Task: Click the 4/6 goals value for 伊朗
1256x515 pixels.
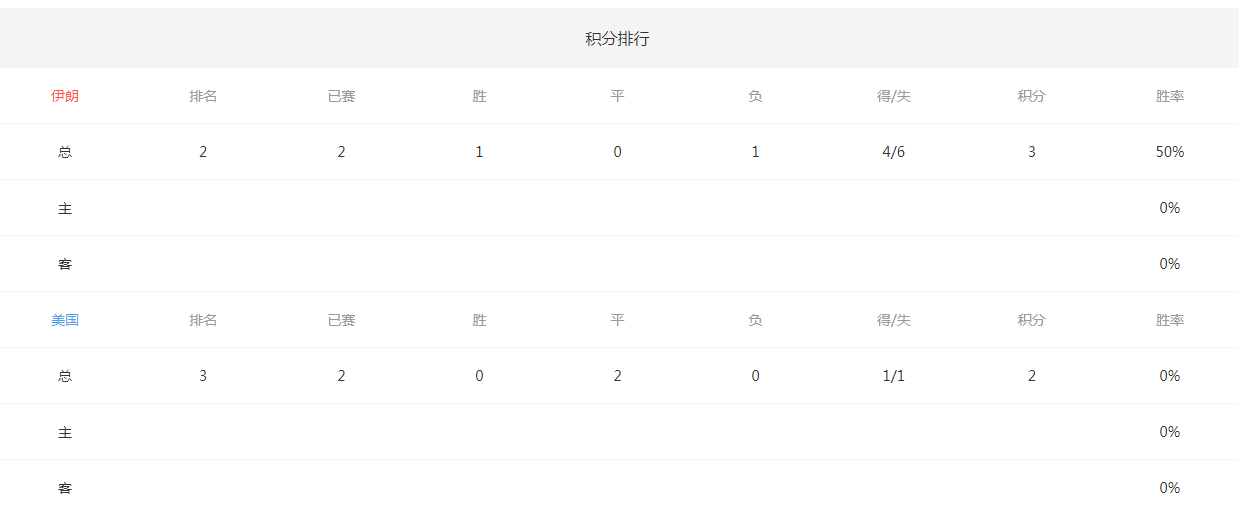Action: (x=893, y=152)
